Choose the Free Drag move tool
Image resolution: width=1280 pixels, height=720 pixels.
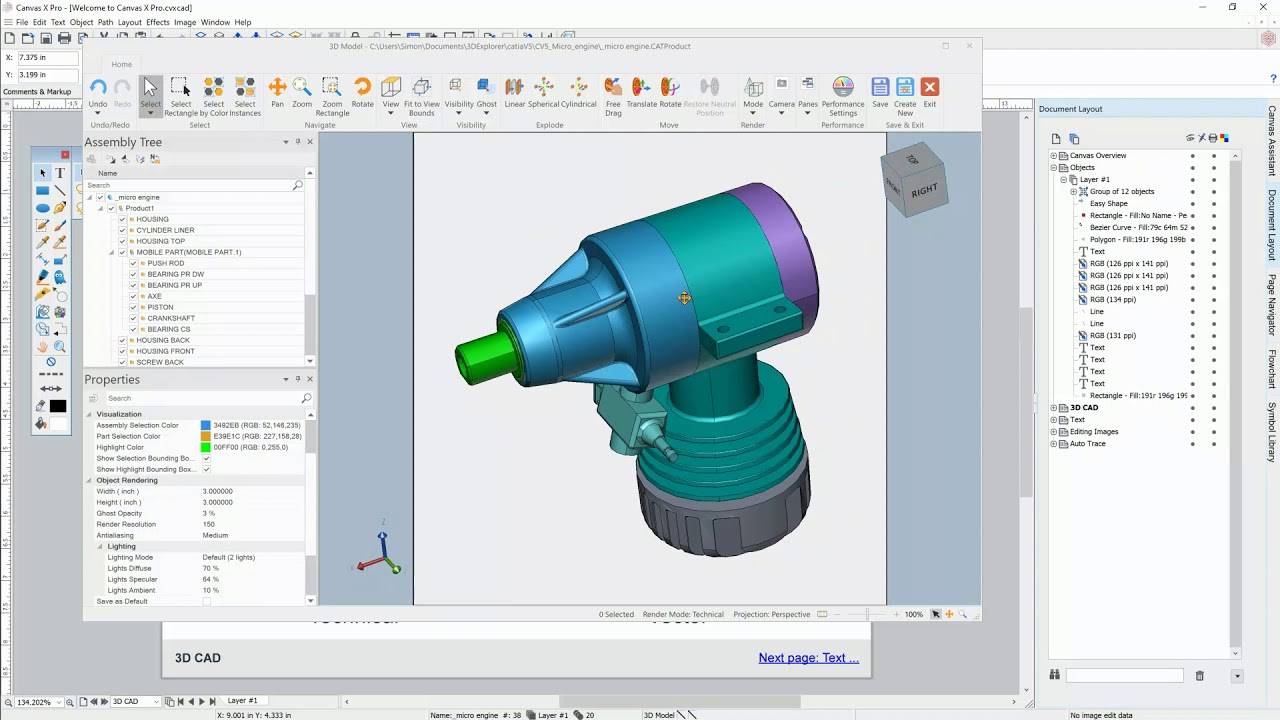click(x=613, y=90)
